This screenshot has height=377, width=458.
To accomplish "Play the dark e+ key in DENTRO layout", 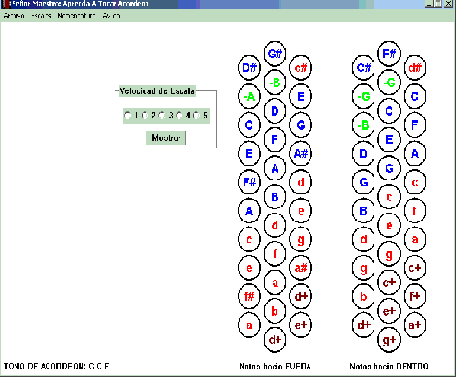I will (x=389, y=311).
